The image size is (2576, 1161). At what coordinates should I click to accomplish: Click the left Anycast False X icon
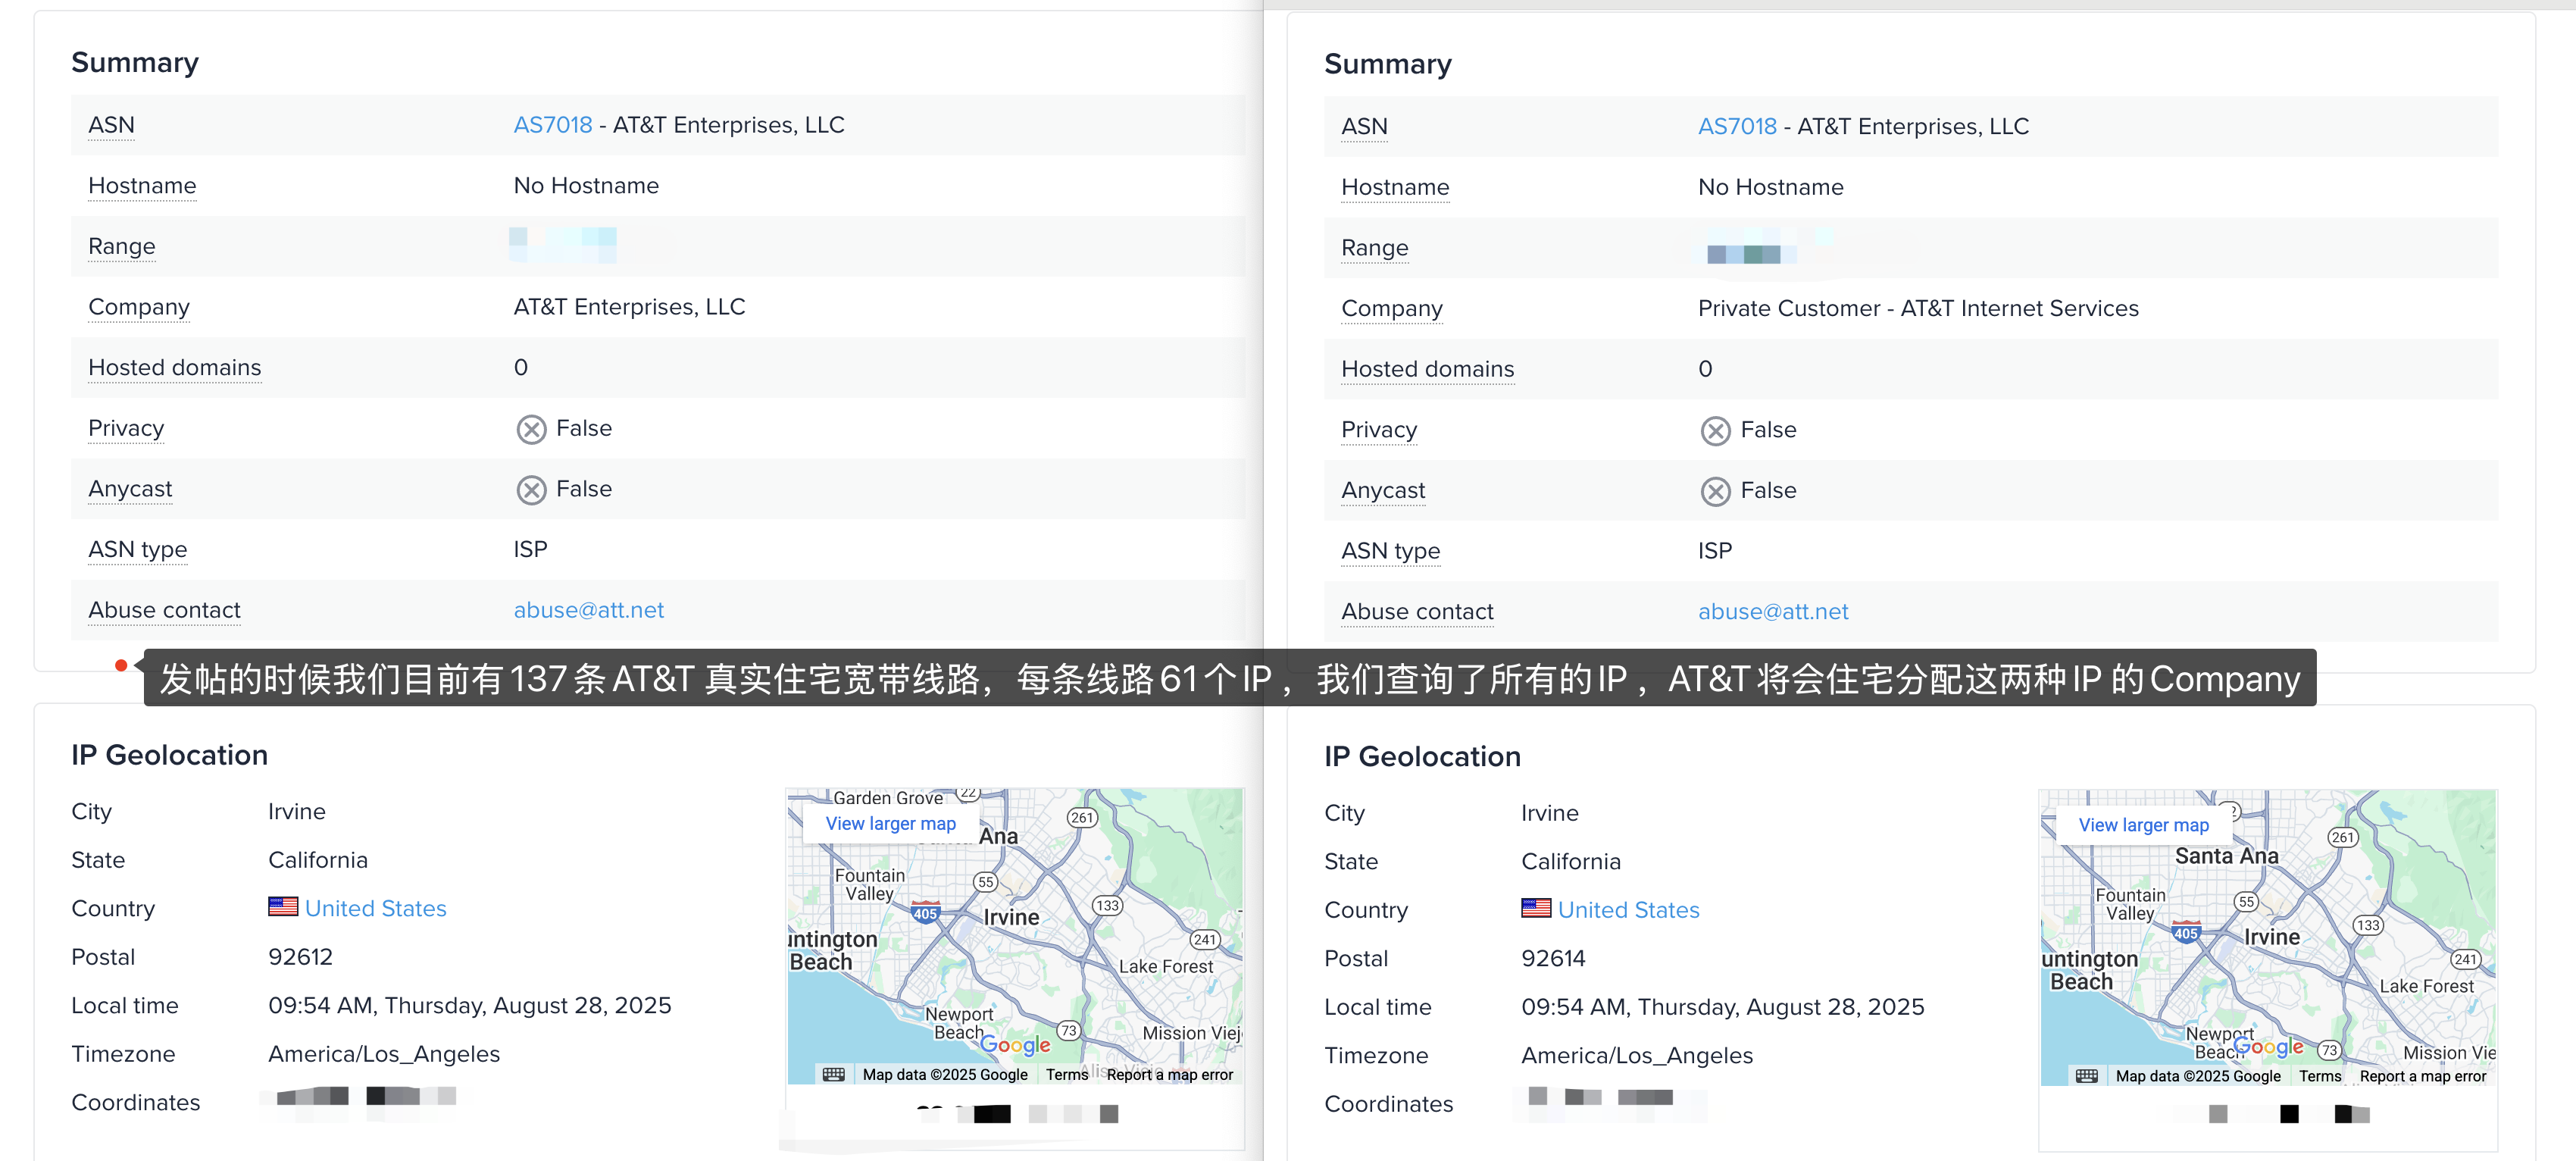(x=531, y=490)
